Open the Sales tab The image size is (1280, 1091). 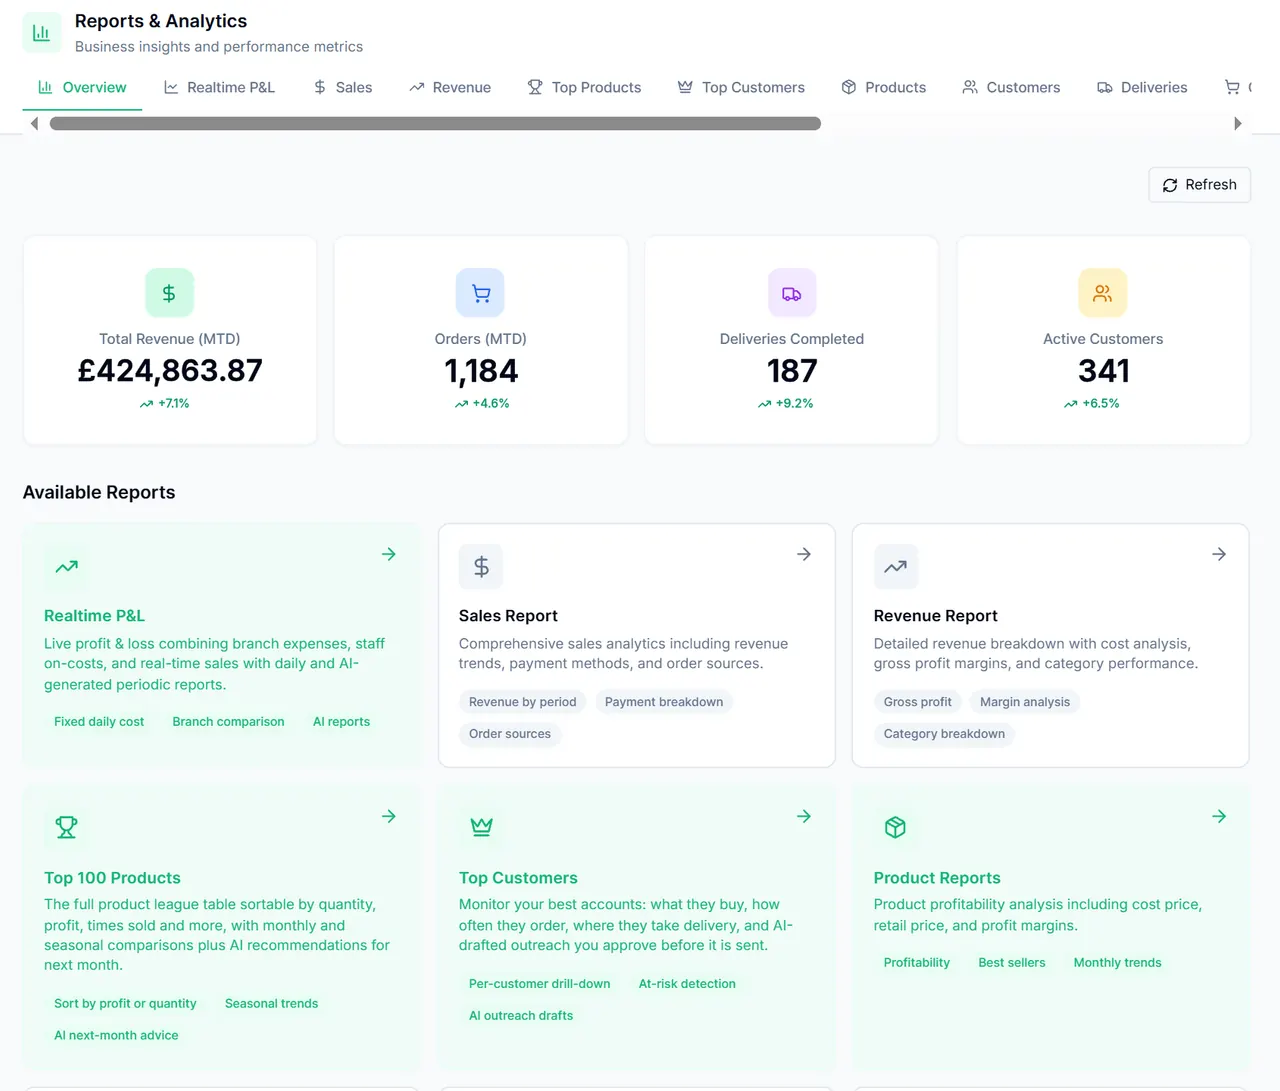pyautogui.click(x=343, y=88)
